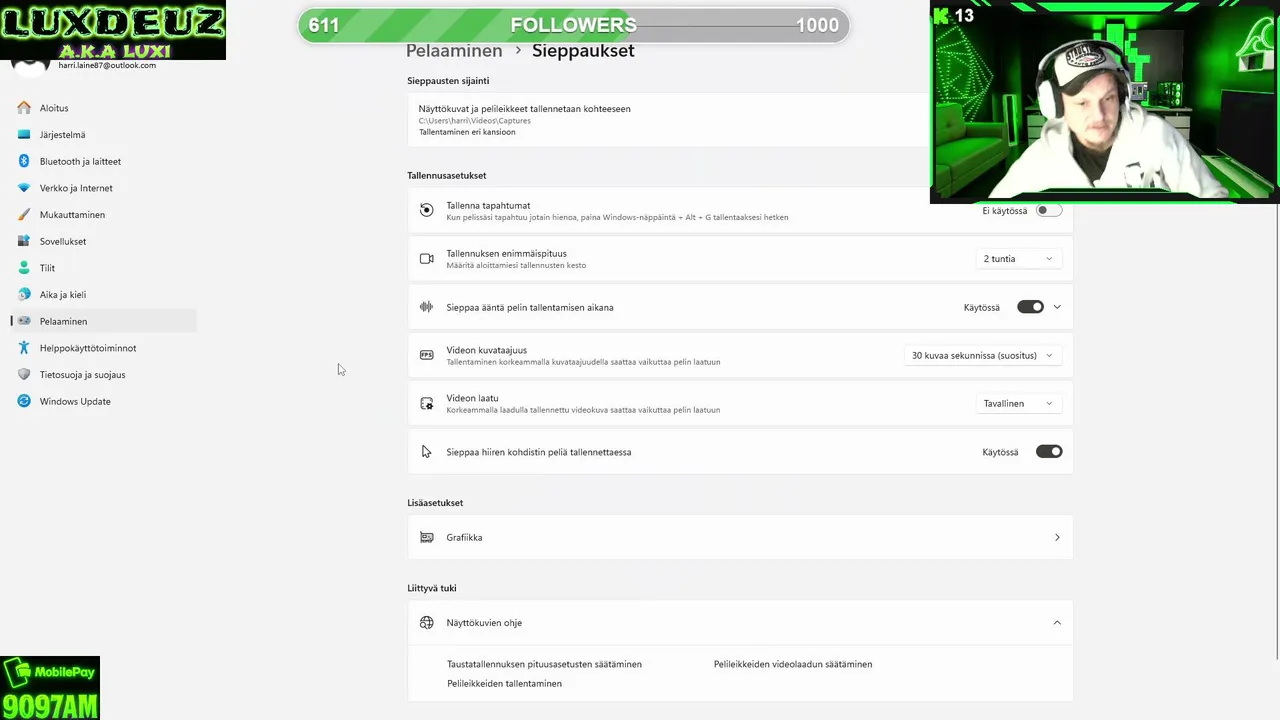Open Pelileikkeiden tallentaminen help link
This screenshot has width=1280, height=720.
pyautogui.click(x=504, y=684)
